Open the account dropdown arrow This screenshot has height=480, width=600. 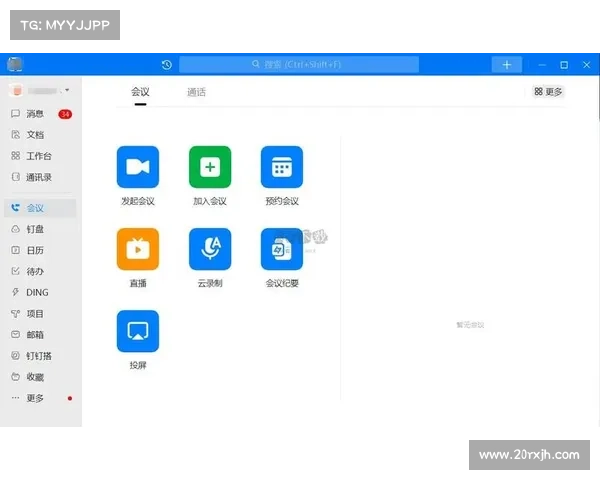click(67, 90)
